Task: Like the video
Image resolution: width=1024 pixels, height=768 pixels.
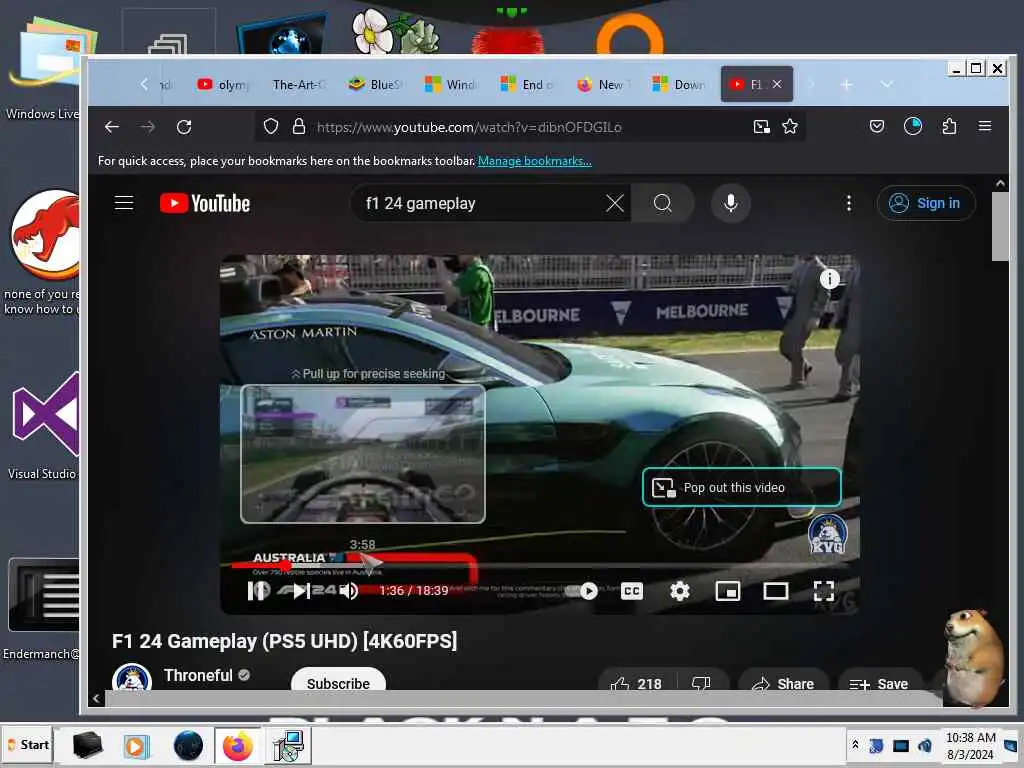Action: (x=636, y=683)
